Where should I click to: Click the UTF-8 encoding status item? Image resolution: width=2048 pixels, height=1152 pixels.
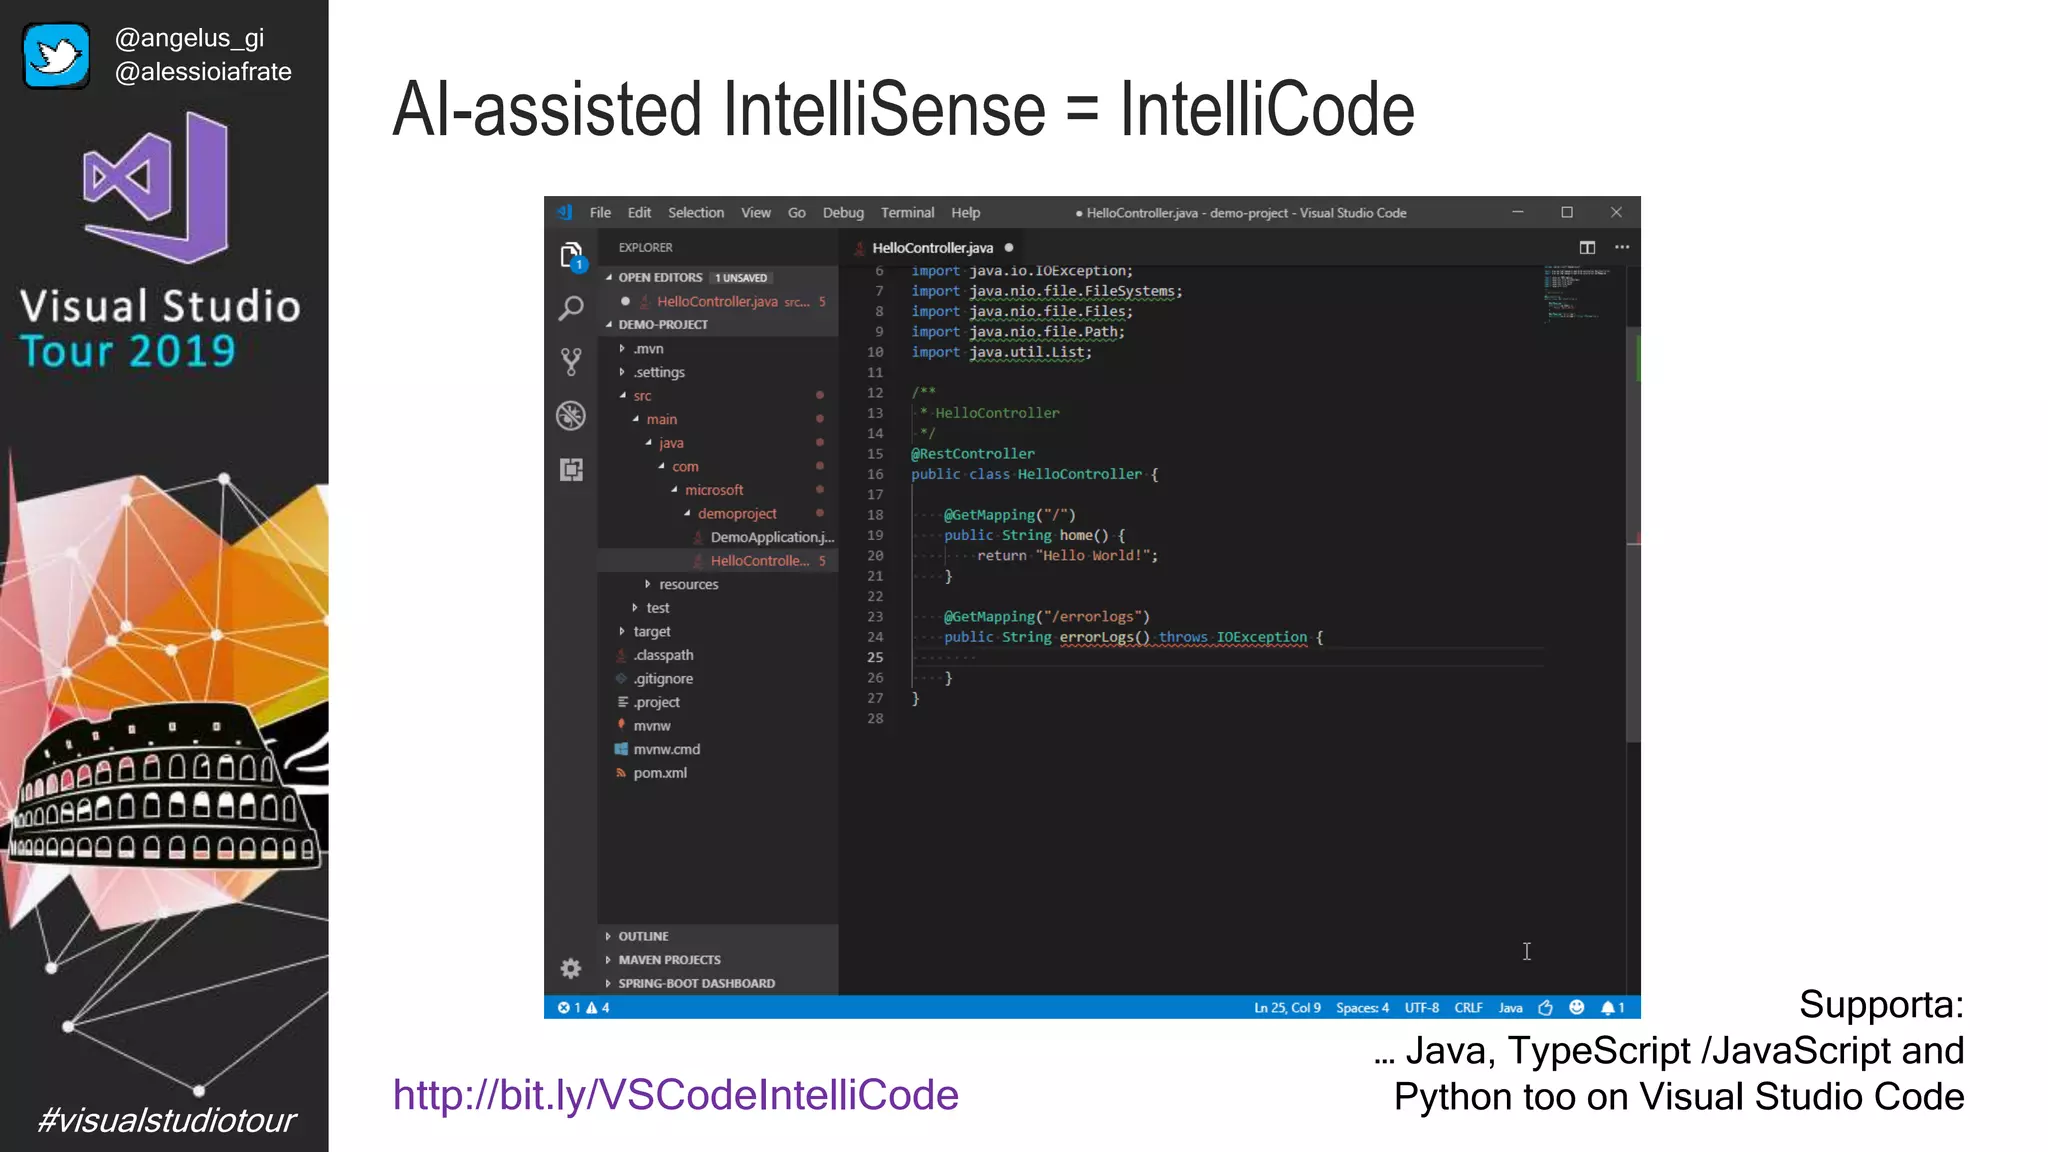tap(1421, 1007)
